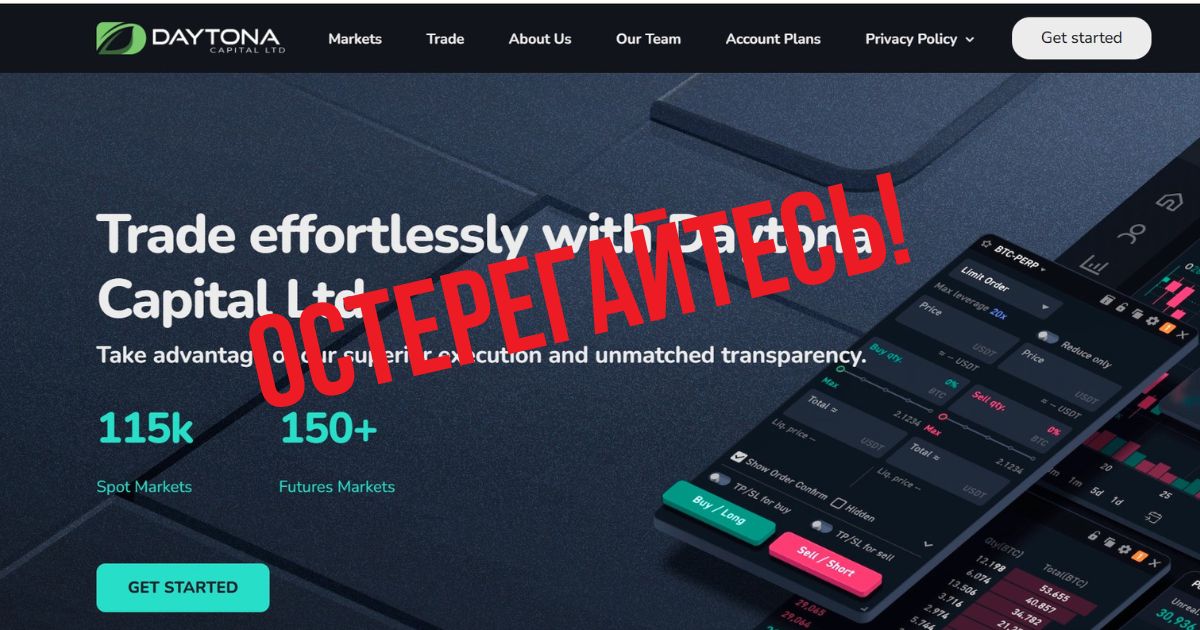Check the Show Order Confirm checkbox
The image size is (1200, 630).
point(738,456)
